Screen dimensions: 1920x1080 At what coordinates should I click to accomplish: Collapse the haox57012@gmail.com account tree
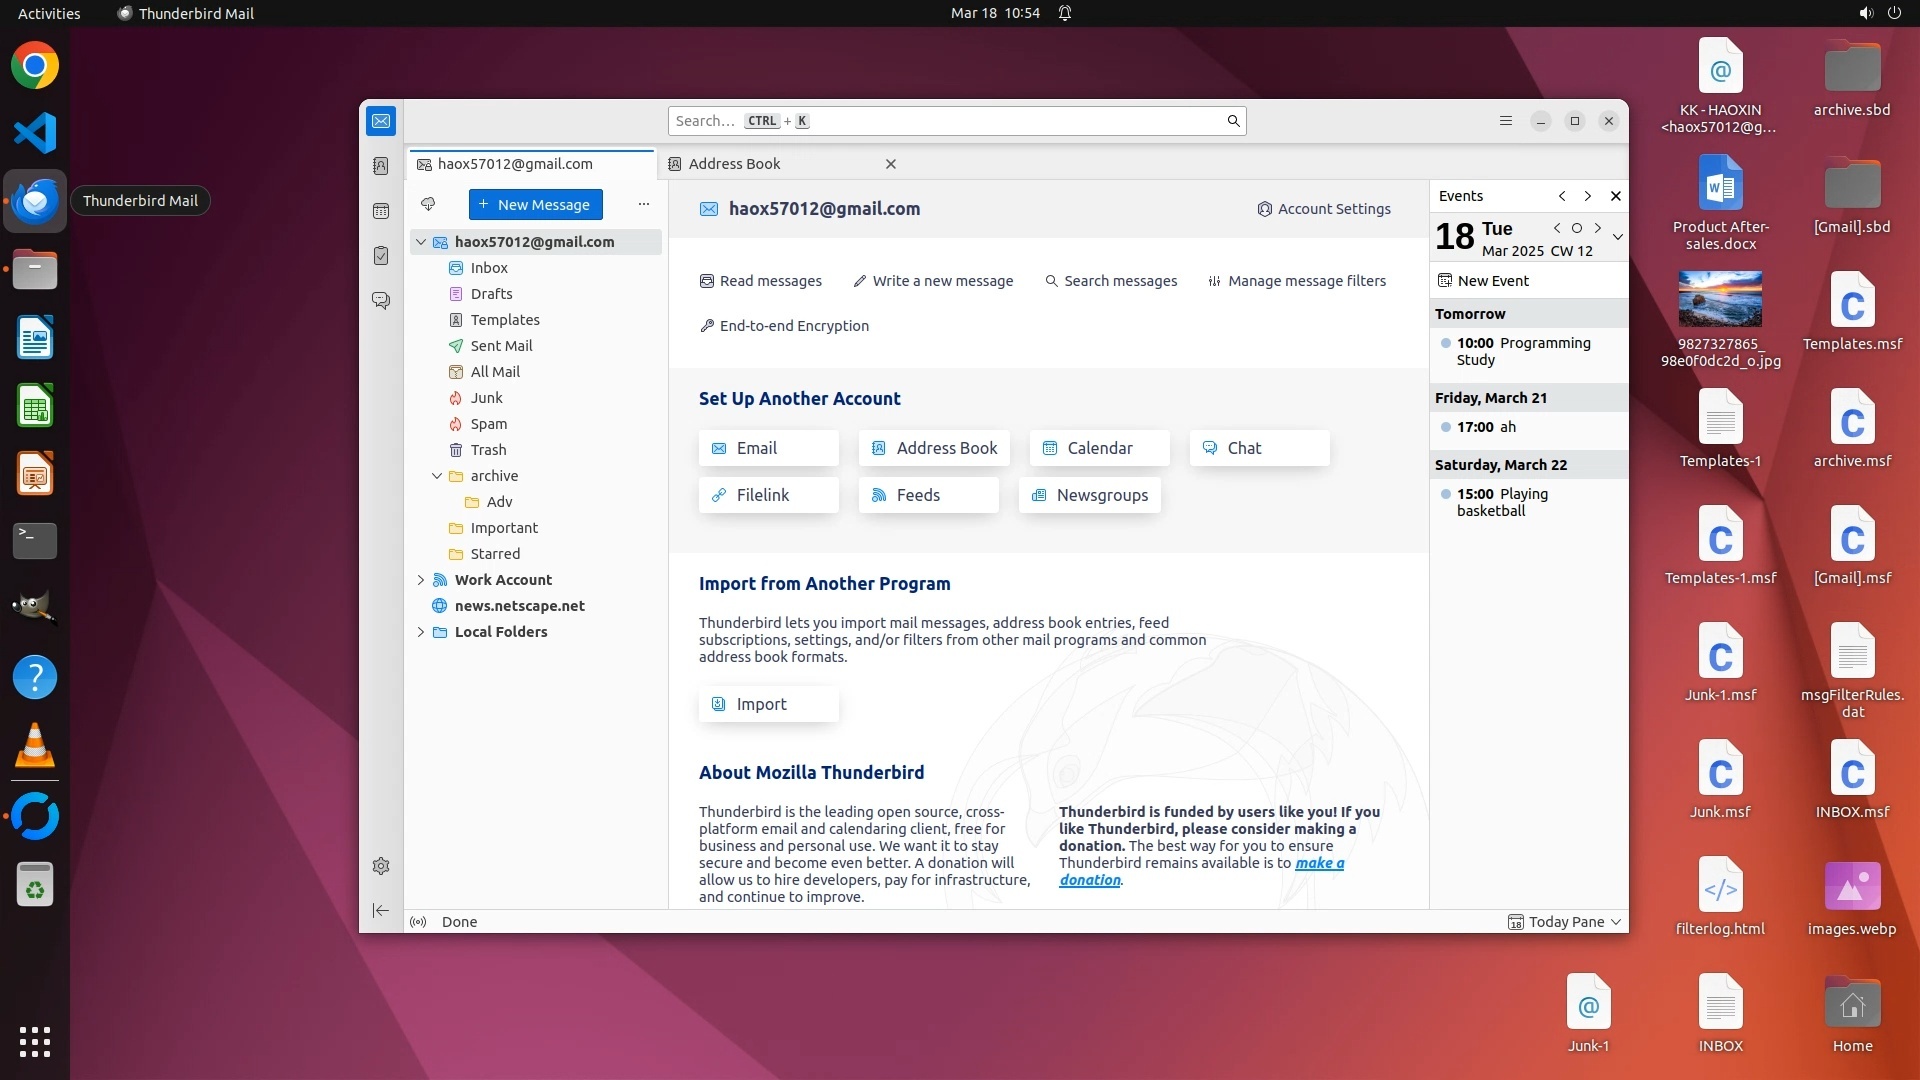pos(421,242)
